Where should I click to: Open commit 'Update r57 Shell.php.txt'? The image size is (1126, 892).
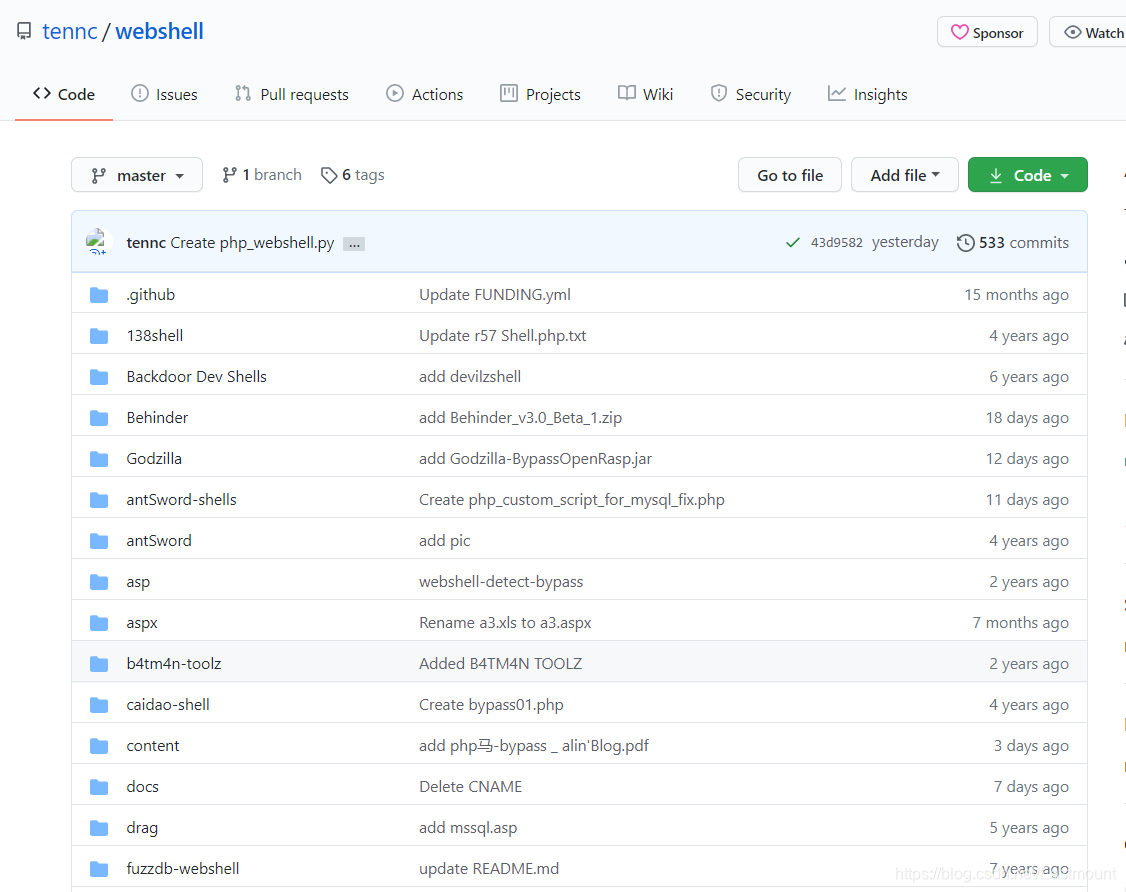(x=503, y=335)
